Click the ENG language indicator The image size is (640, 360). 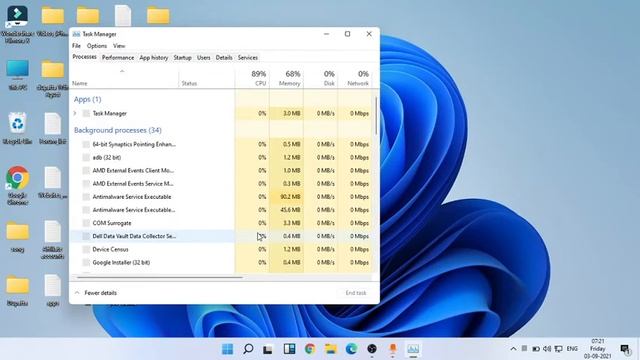pos(572,349)
